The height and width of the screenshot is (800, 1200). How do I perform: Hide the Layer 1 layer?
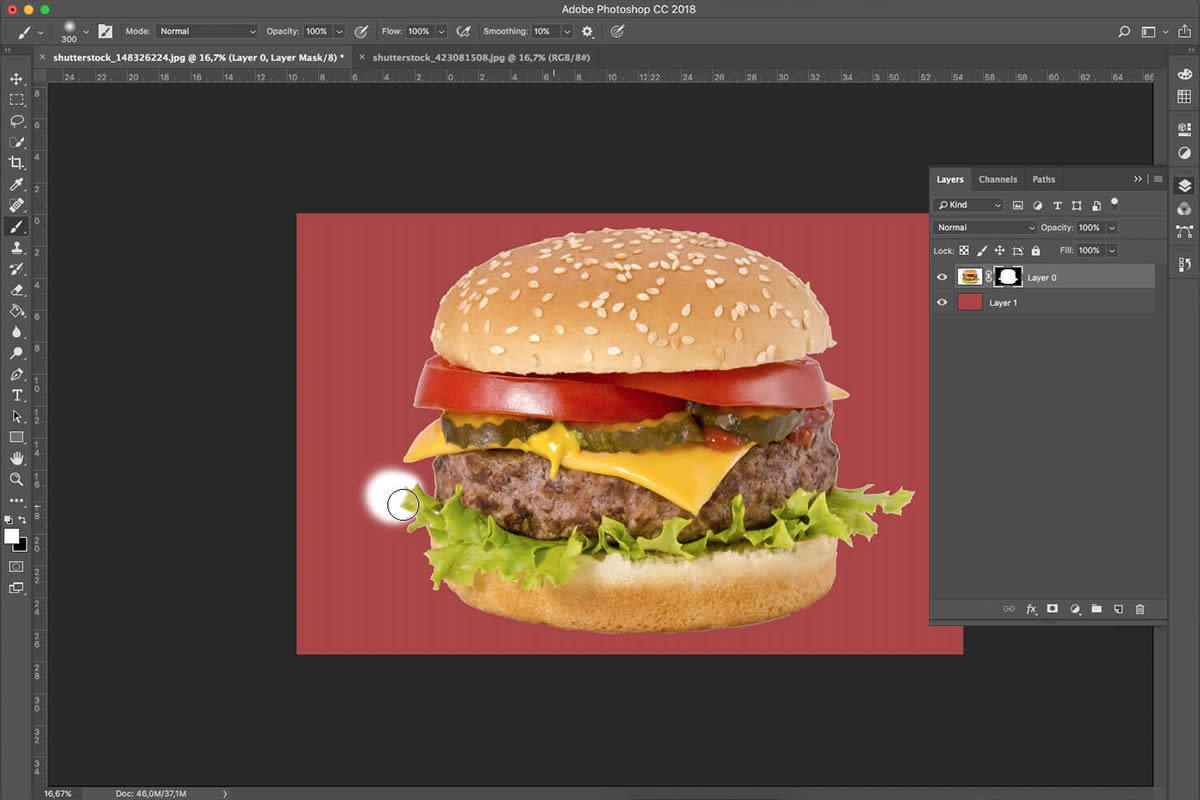[x=941, y=302]
